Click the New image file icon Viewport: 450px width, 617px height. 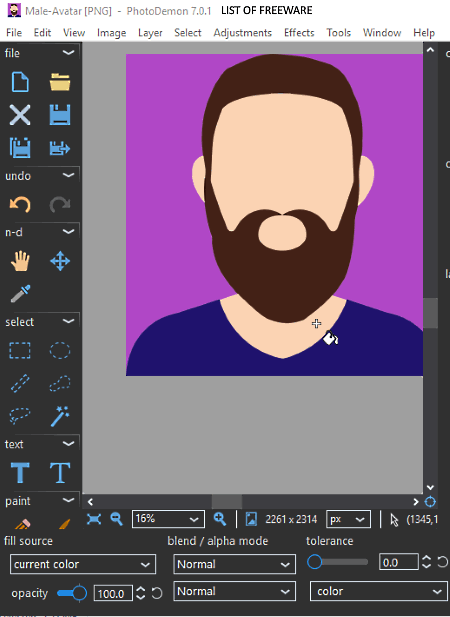point(20,82)
